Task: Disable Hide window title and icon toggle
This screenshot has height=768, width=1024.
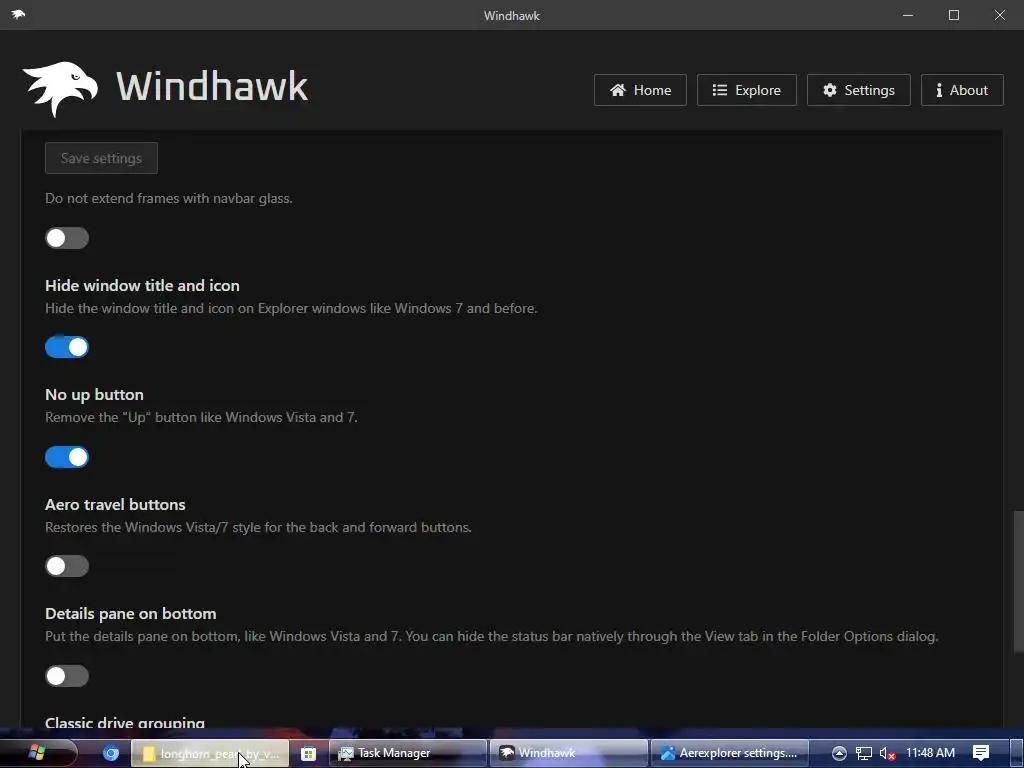Action: point(67,347)
